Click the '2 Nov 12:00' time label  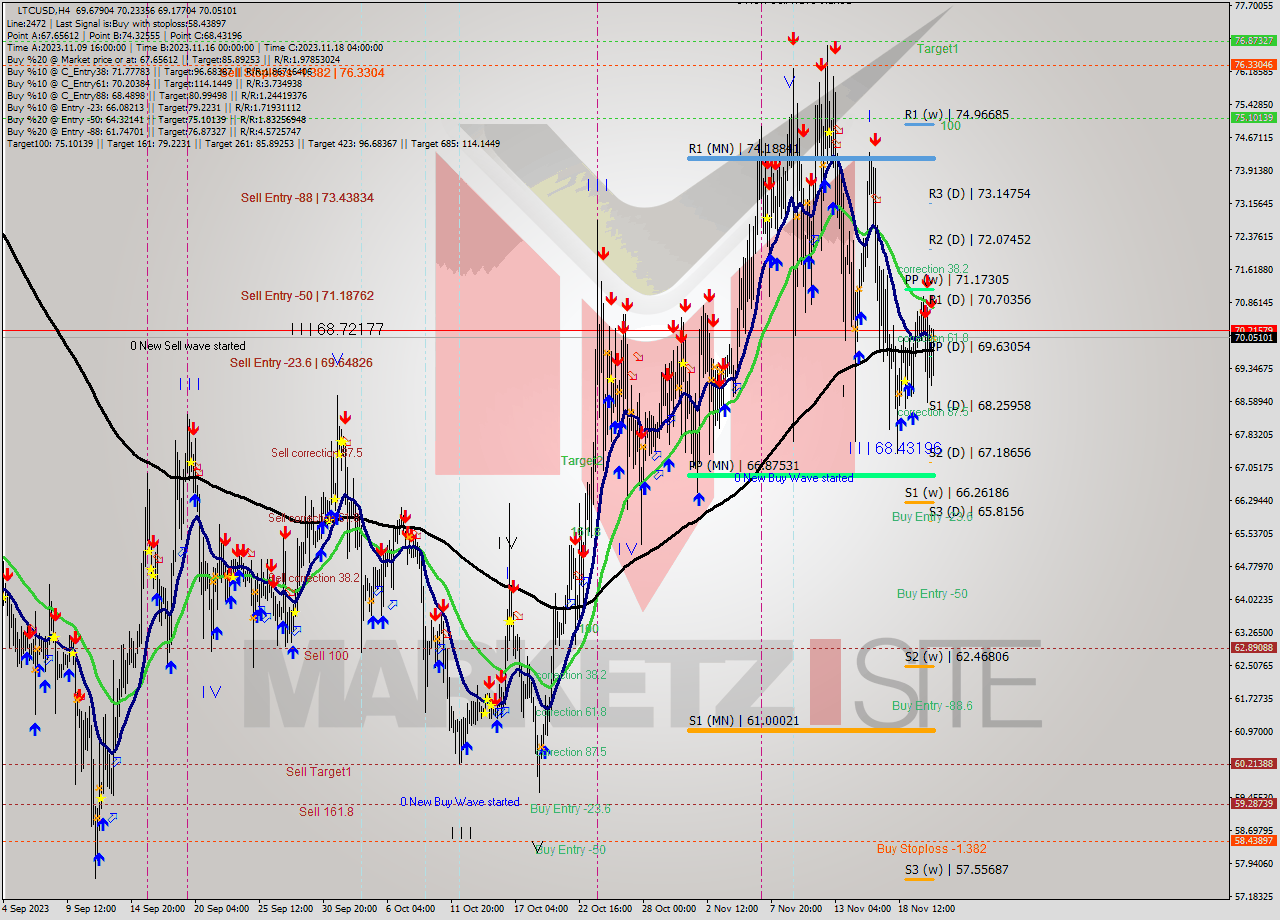tap(731, 909)
